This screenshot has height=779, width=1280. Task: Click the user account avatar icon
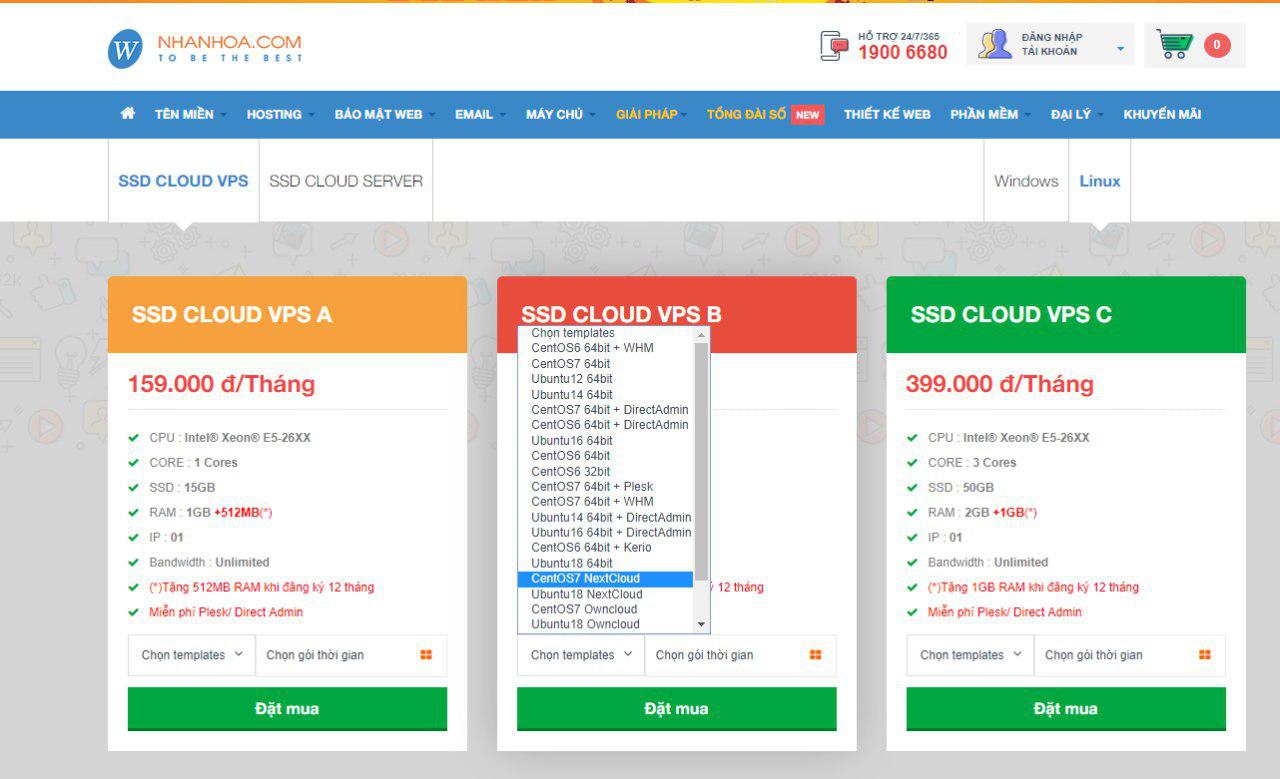994,45
